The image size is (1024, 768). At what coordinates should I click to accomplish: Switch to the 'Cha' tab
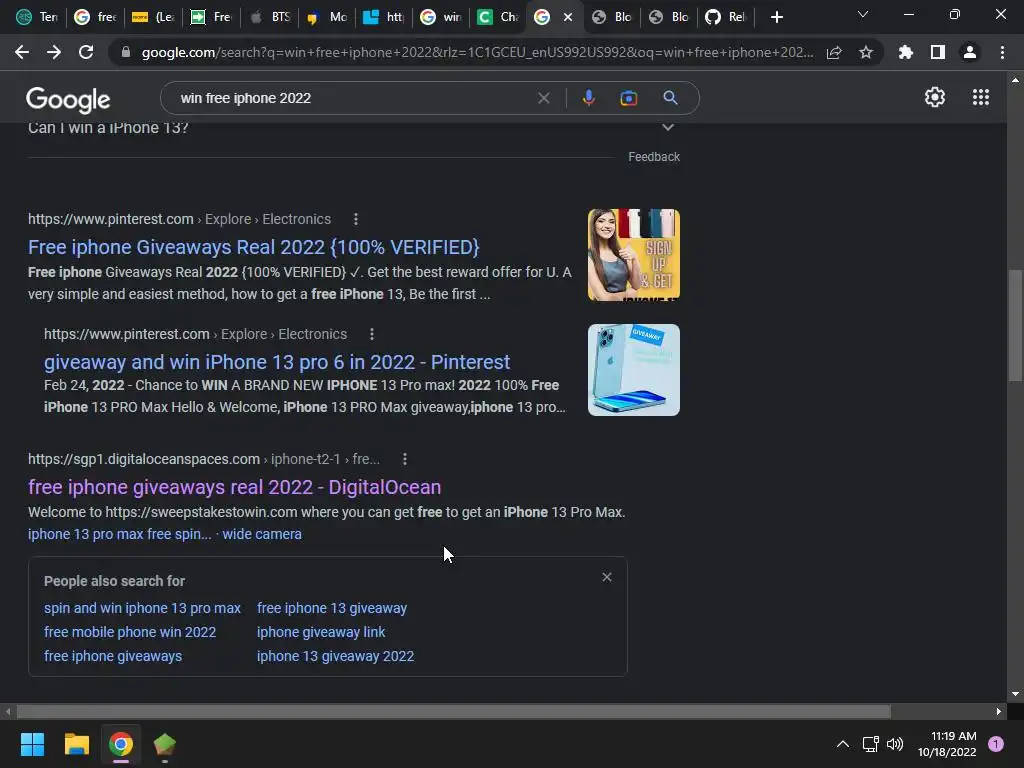coord(498,17)
